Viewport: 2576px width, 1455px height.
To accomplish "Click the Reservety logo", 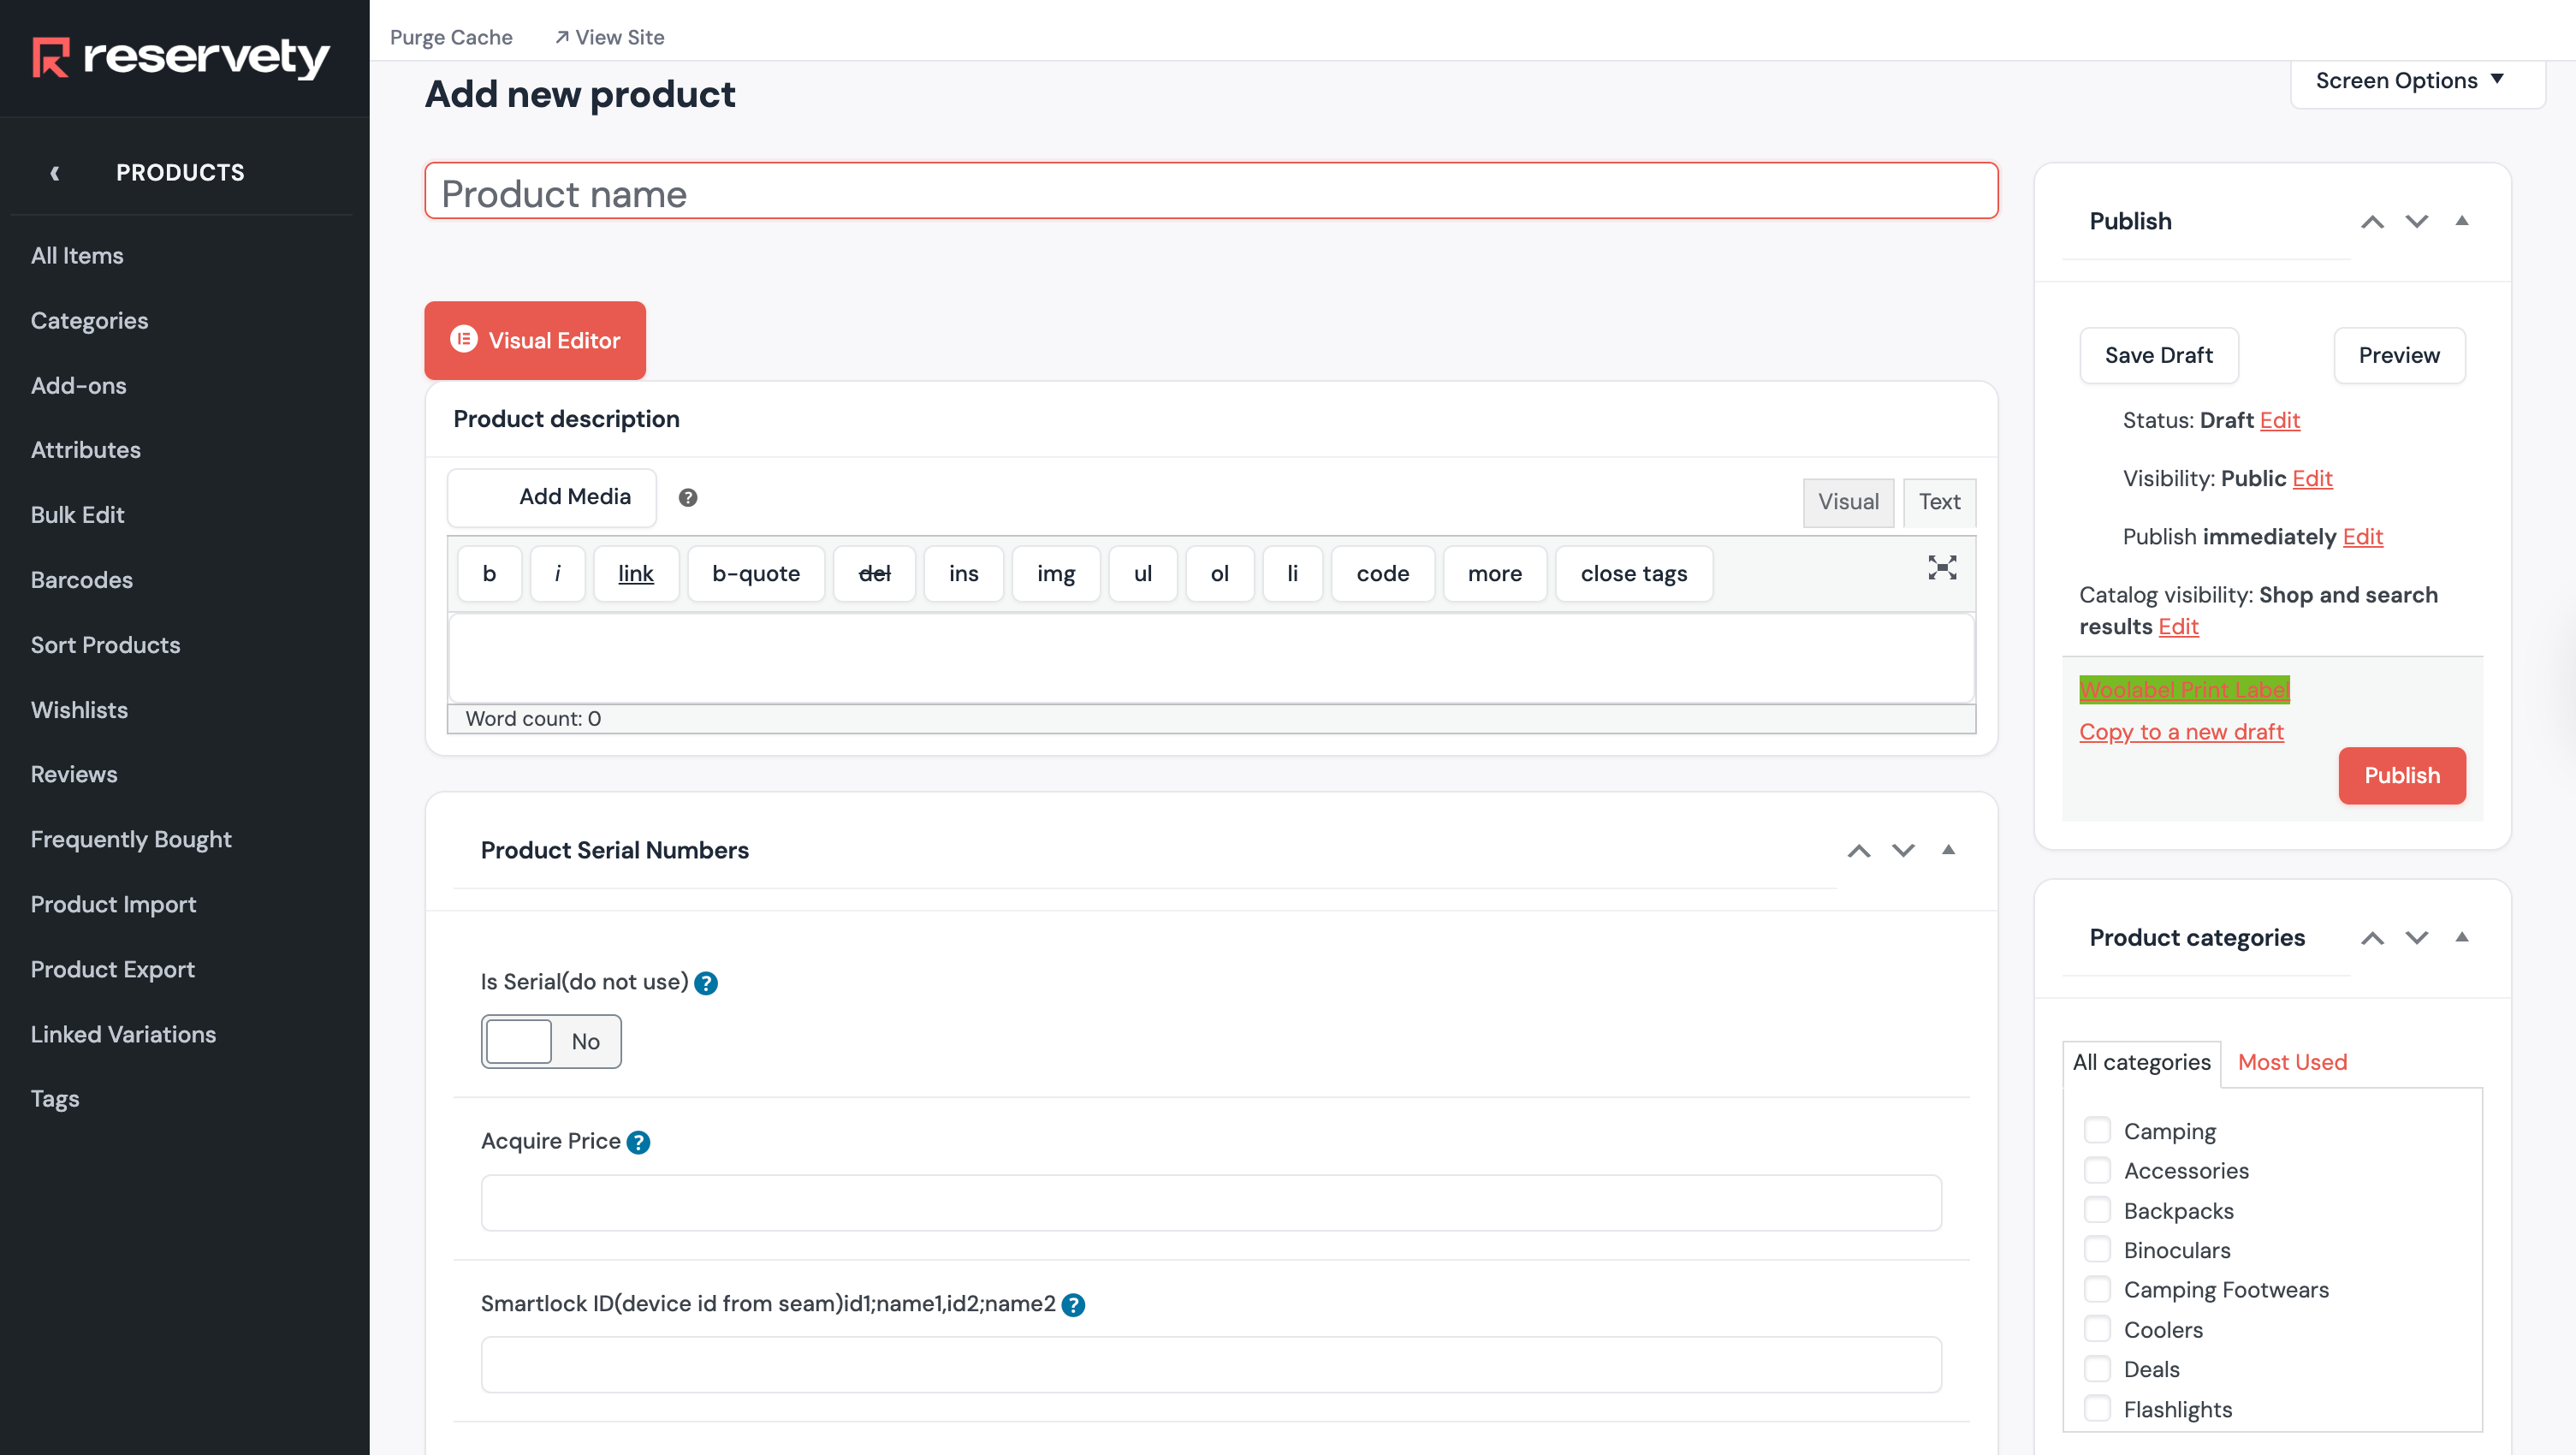I will (x=181, y=57).
